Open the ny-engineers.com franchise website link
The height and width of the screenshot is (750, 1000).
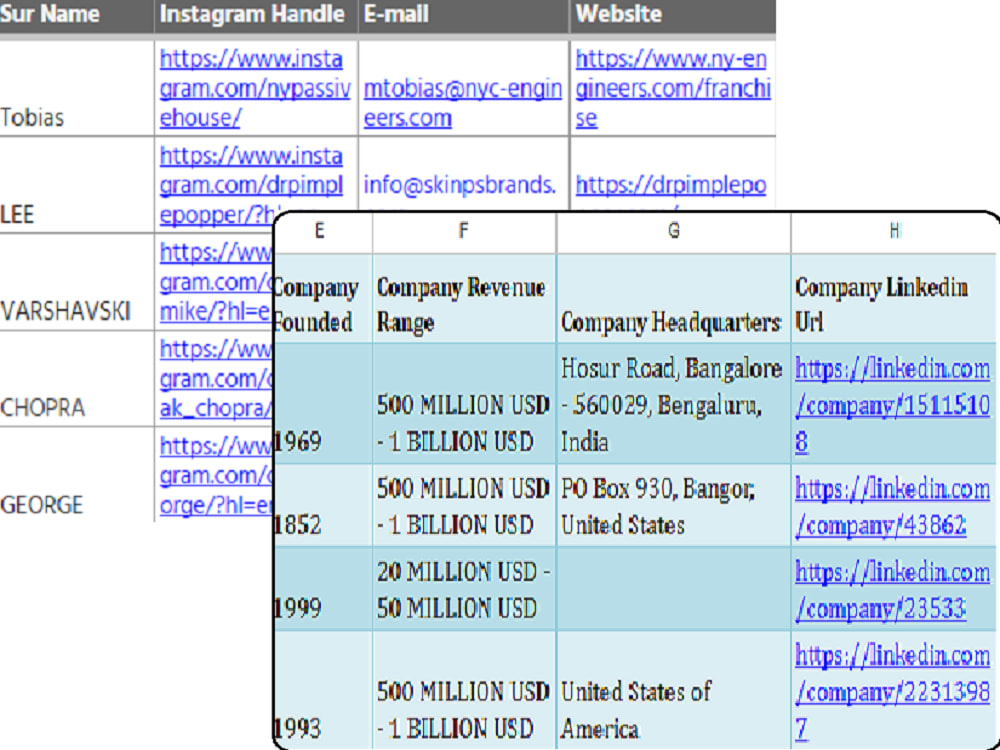tap(673, 89)
